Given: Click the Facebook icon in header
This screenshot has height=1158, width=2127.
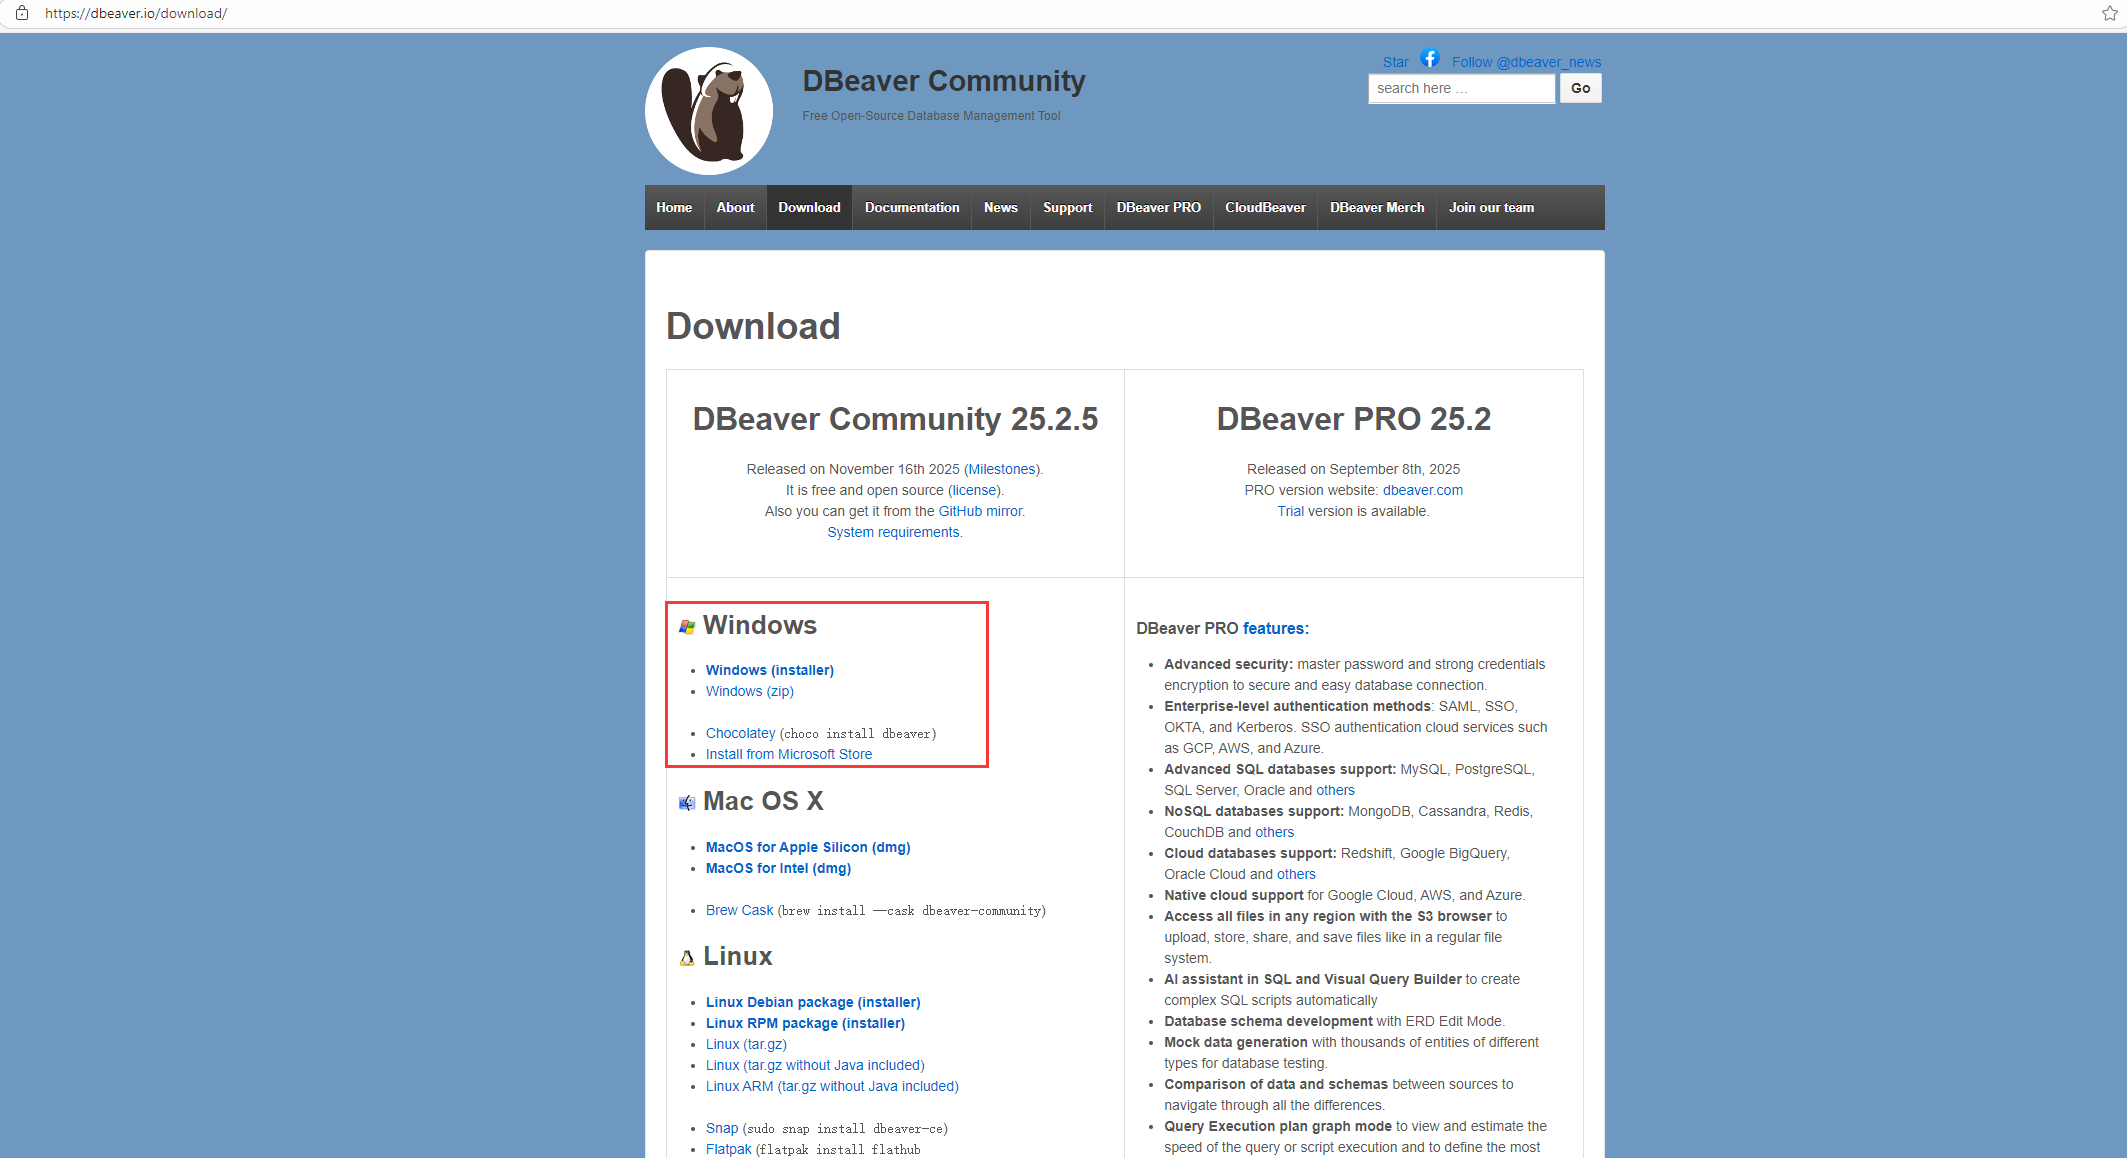Looking at the screenshot, I should click(x=1429, y=58).
